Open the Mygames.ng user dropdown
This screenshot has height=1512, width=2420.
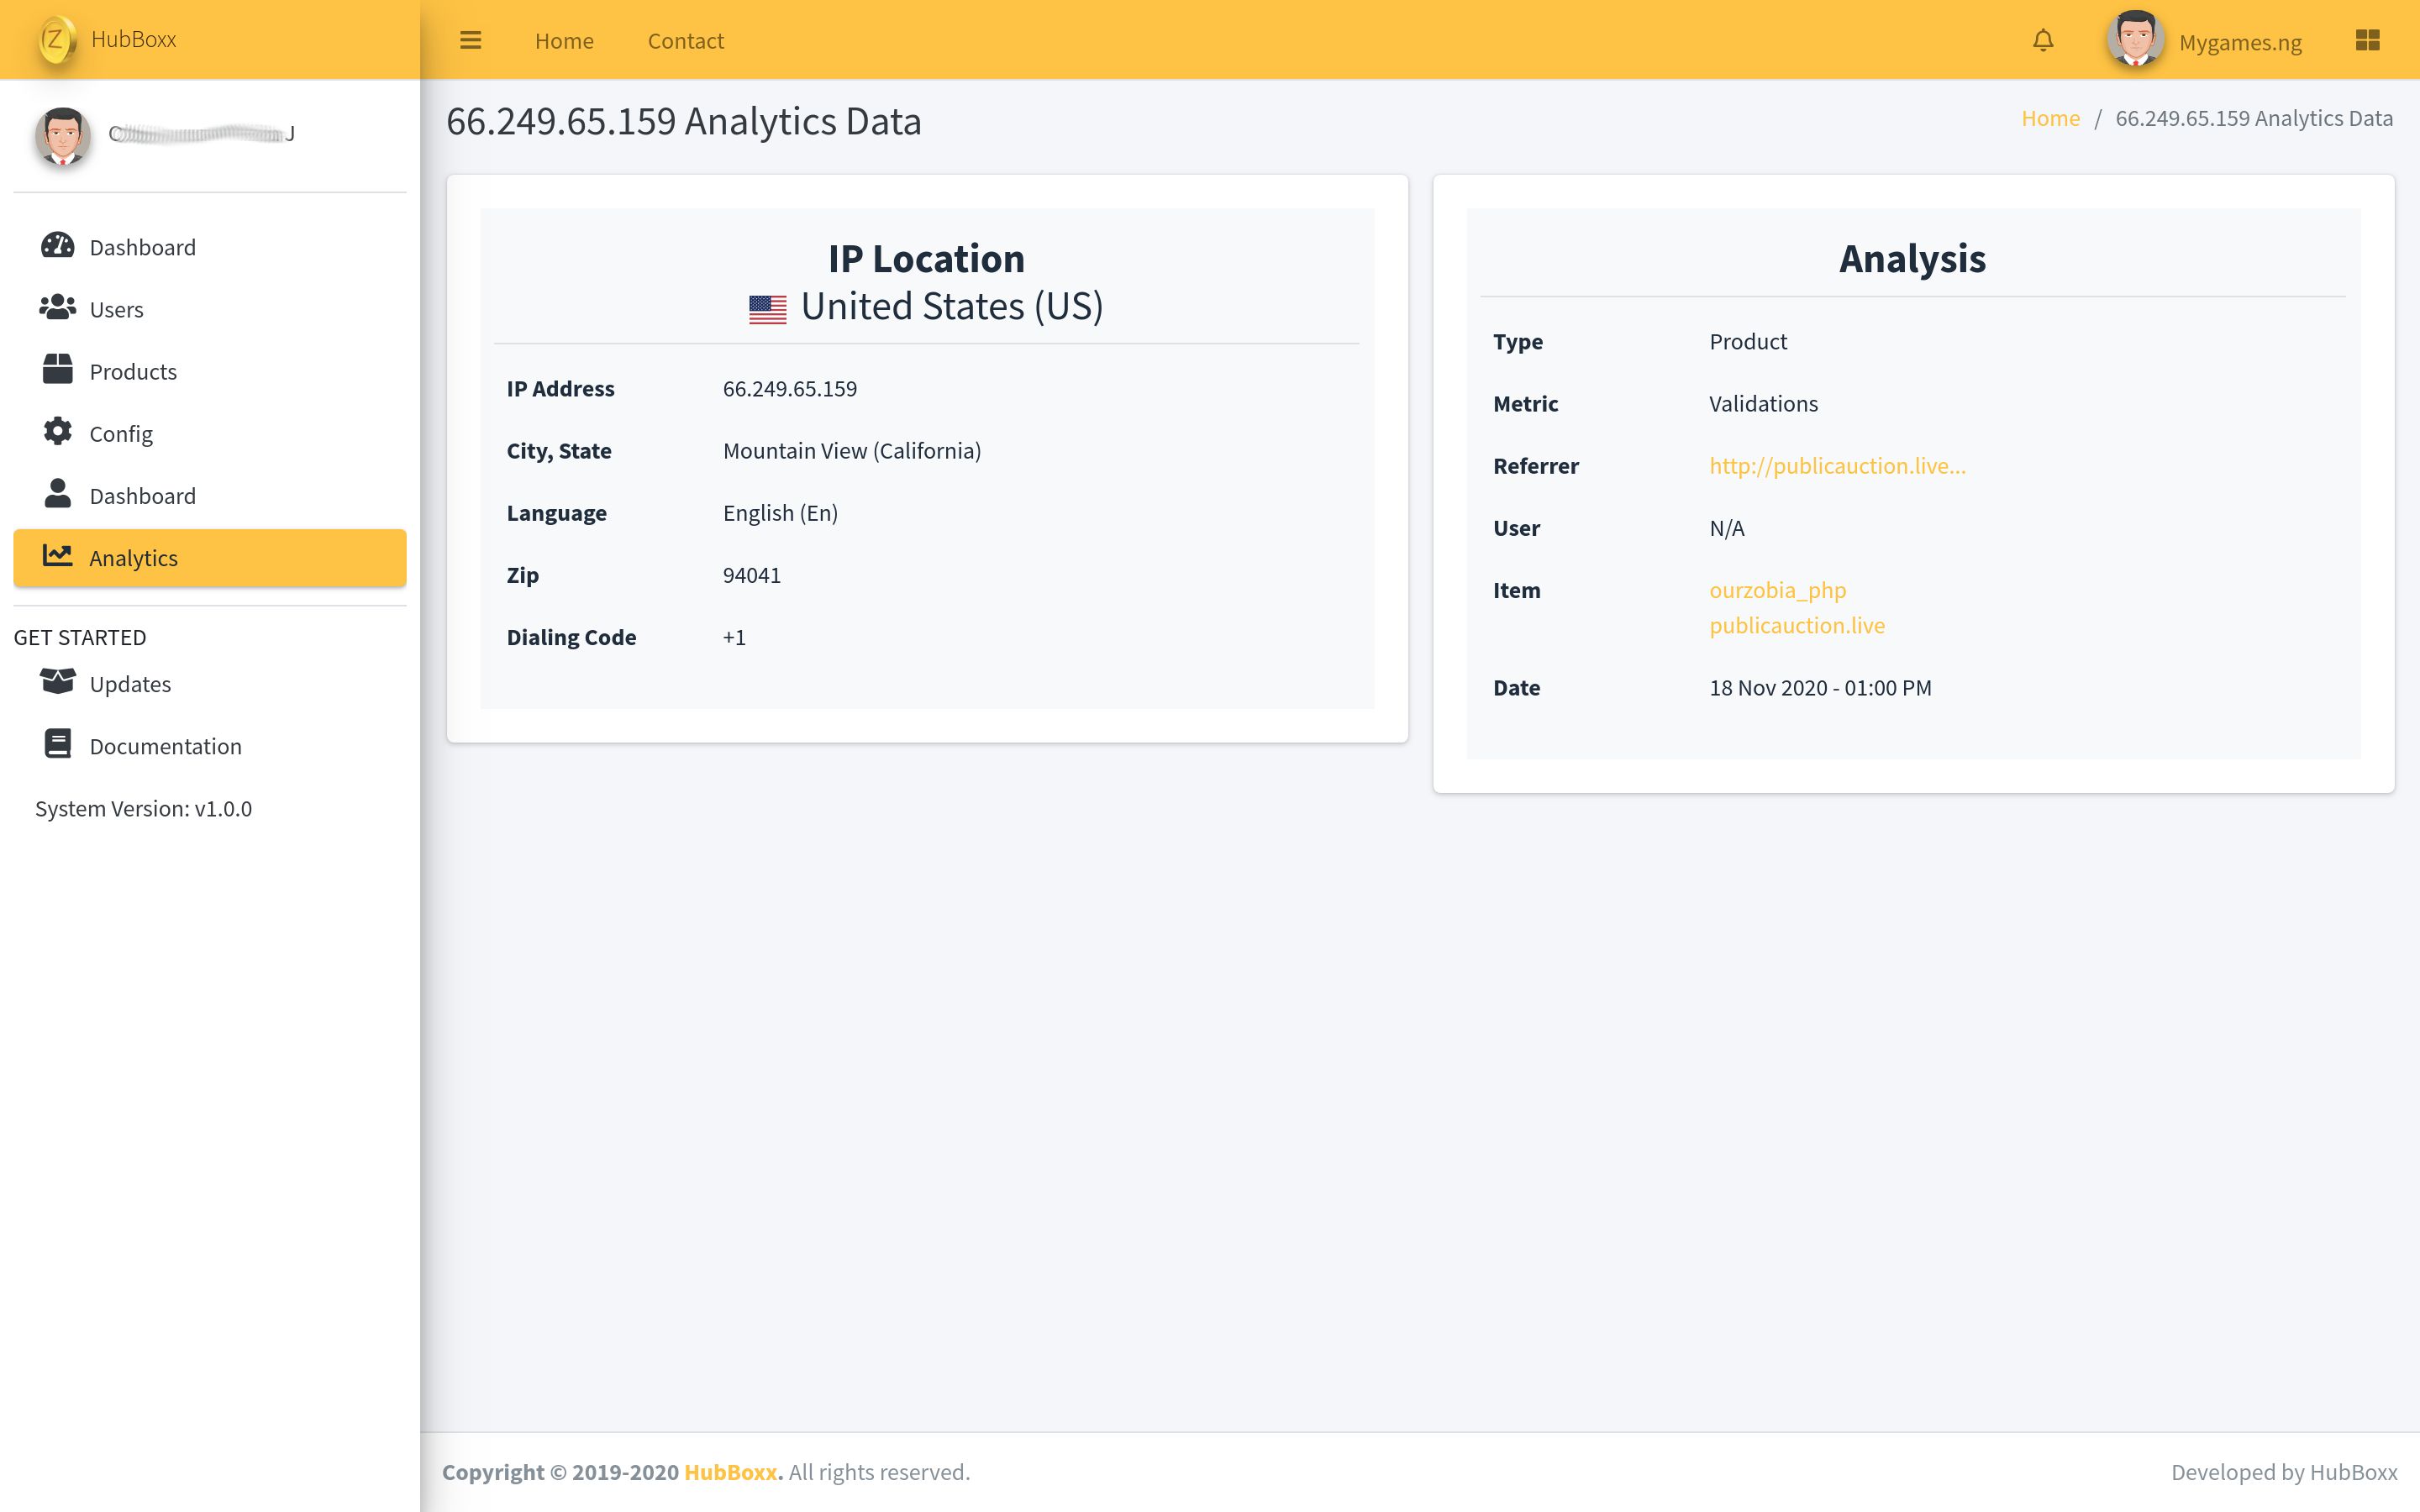coord(2239,42)
